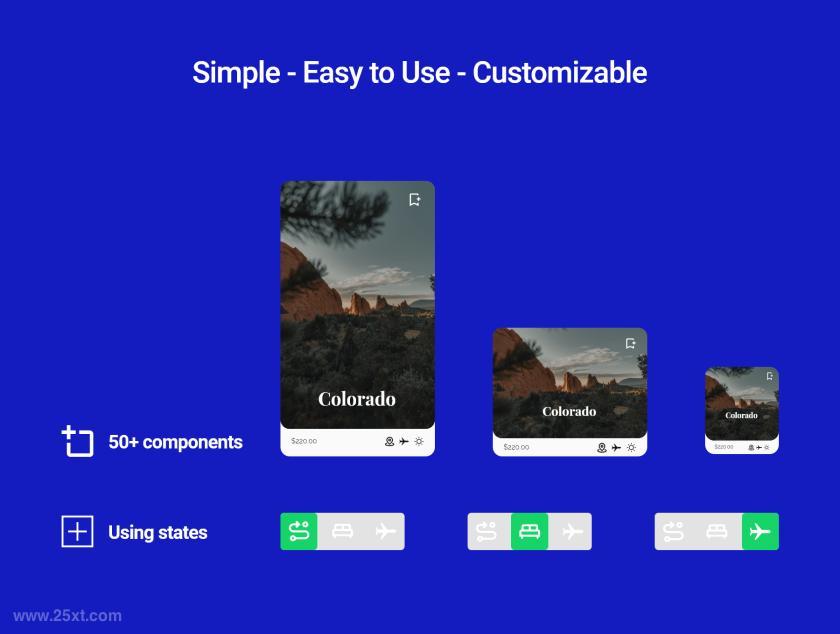Select the active green bed segment
840x634 pixels.
529,532
